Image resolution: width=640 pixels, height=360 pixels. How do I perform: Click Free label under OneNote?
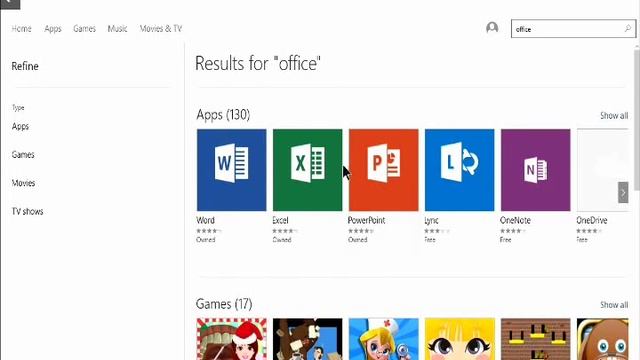pyautogui.click(x=505, y=240)
